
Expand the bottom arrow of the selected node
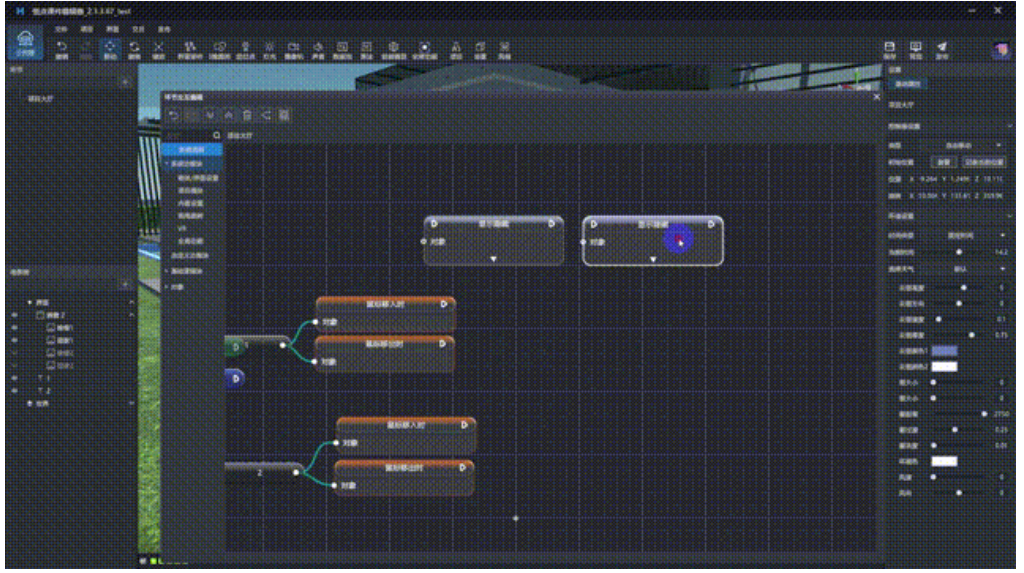pos(653,259)
